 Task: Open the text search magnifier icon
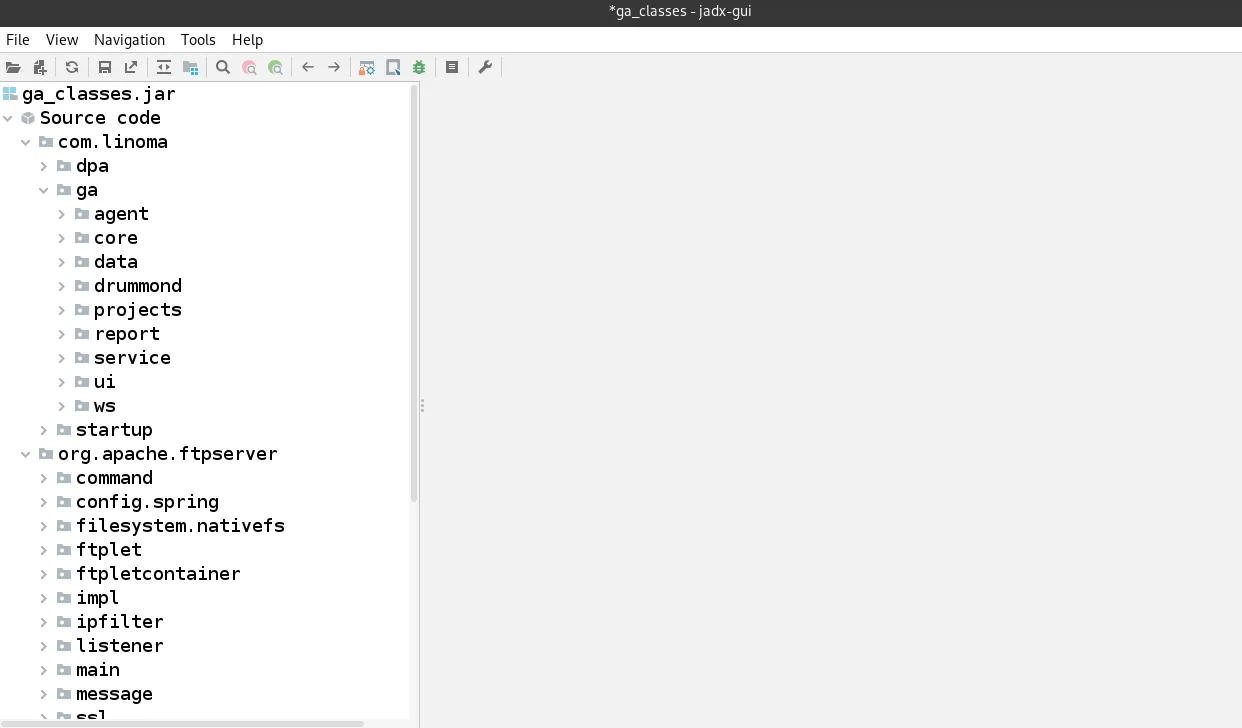point(222,67)
